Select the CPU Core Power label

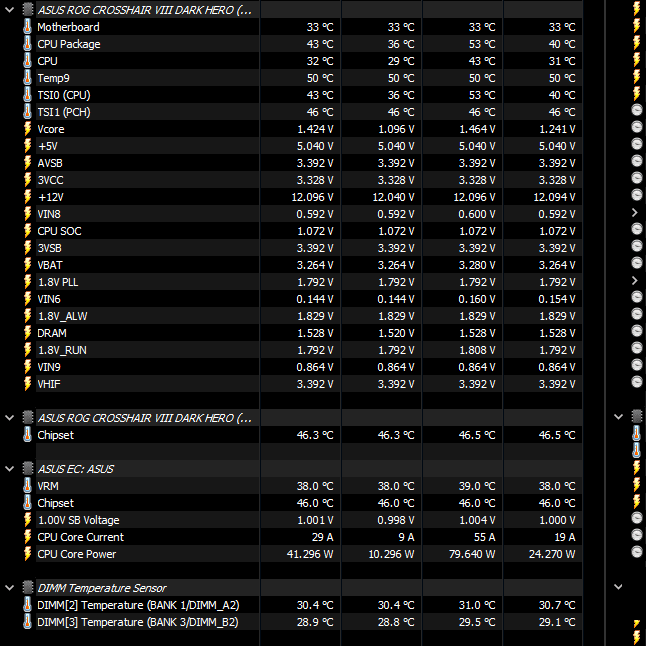77,554
